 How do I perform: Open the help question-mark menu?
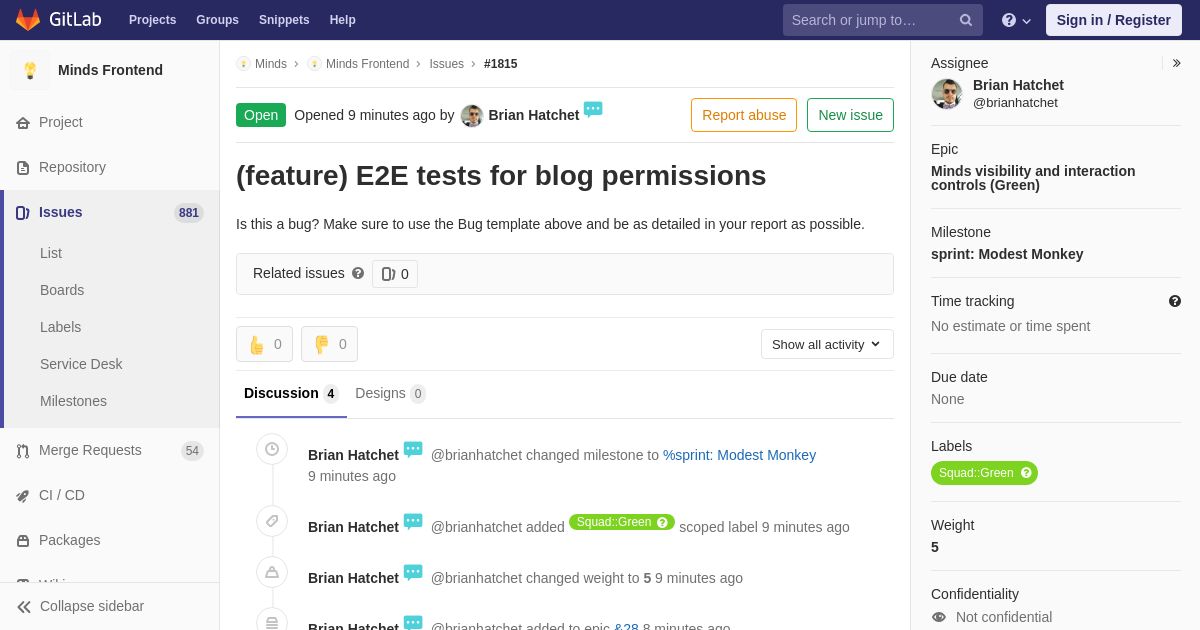(1015, 20)
